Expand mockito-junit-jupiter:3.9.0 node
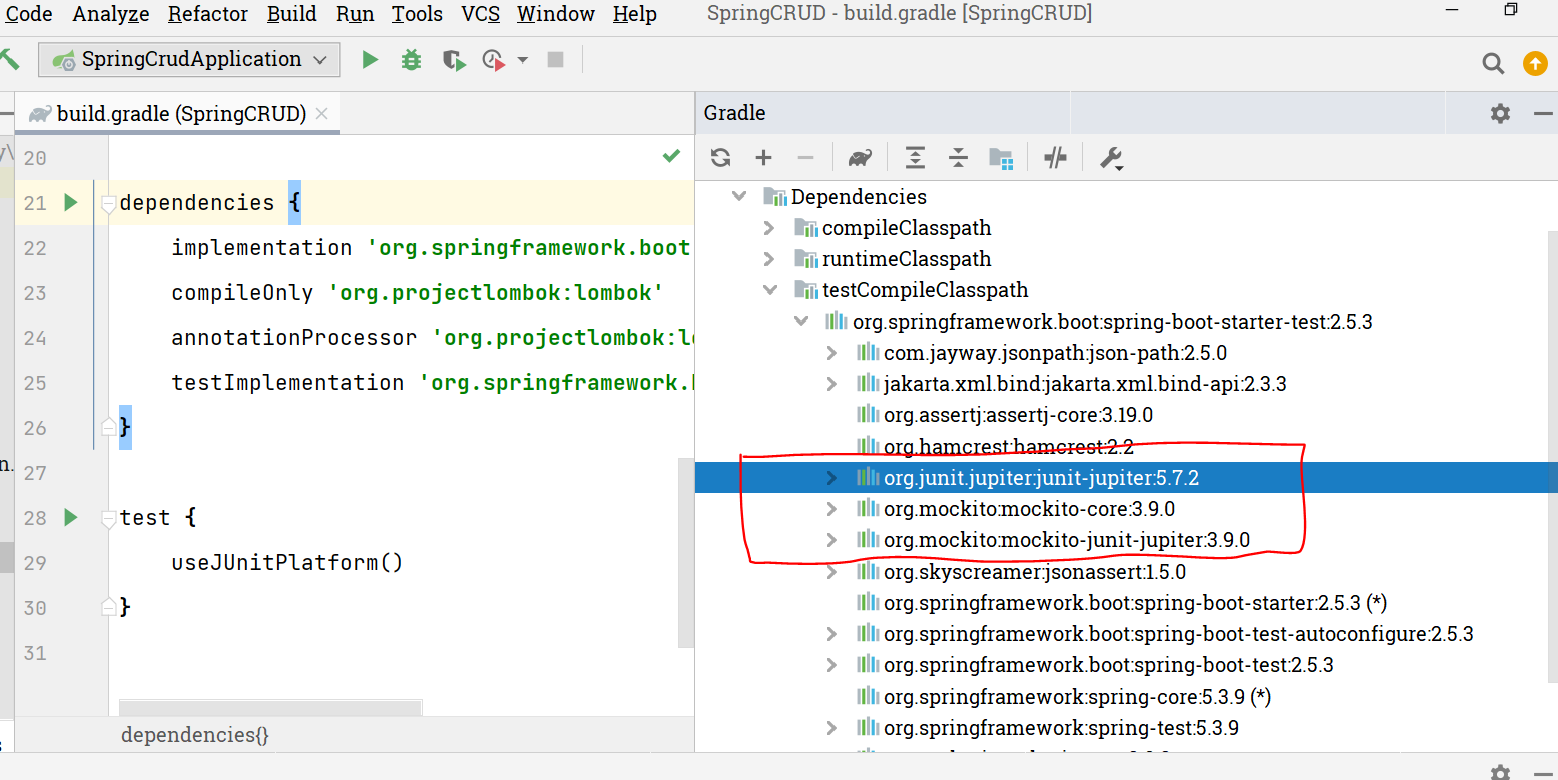 point(832,540)
